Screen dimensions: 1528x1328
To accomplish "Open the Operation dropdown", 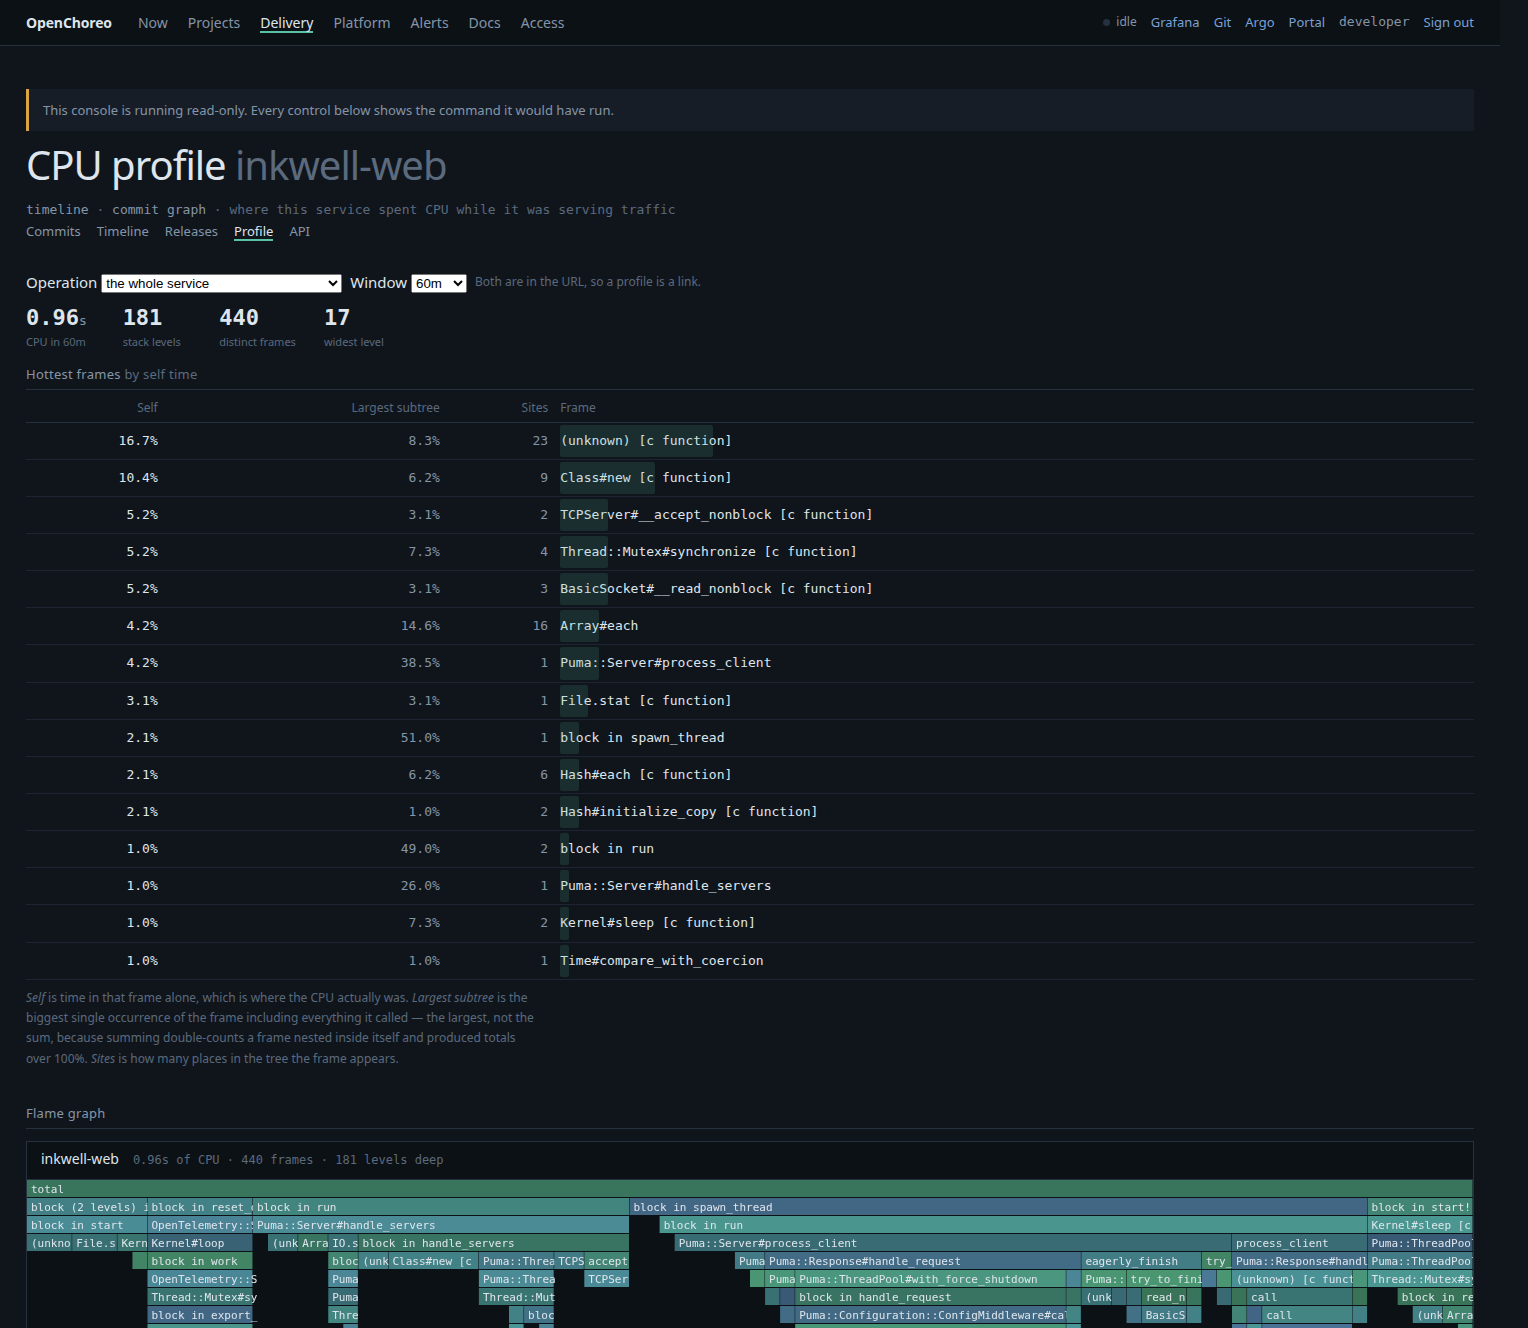I will pyautogui.click(x=221, y=283).
